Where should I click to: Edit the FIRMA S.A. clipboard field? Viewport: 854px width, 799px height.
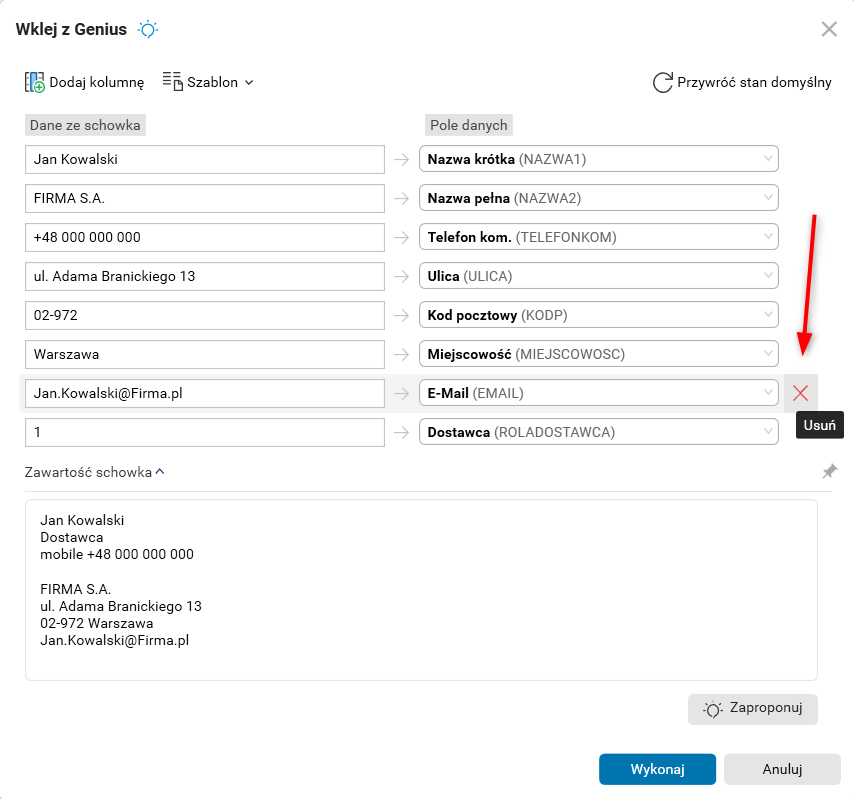tap(204, 198)
